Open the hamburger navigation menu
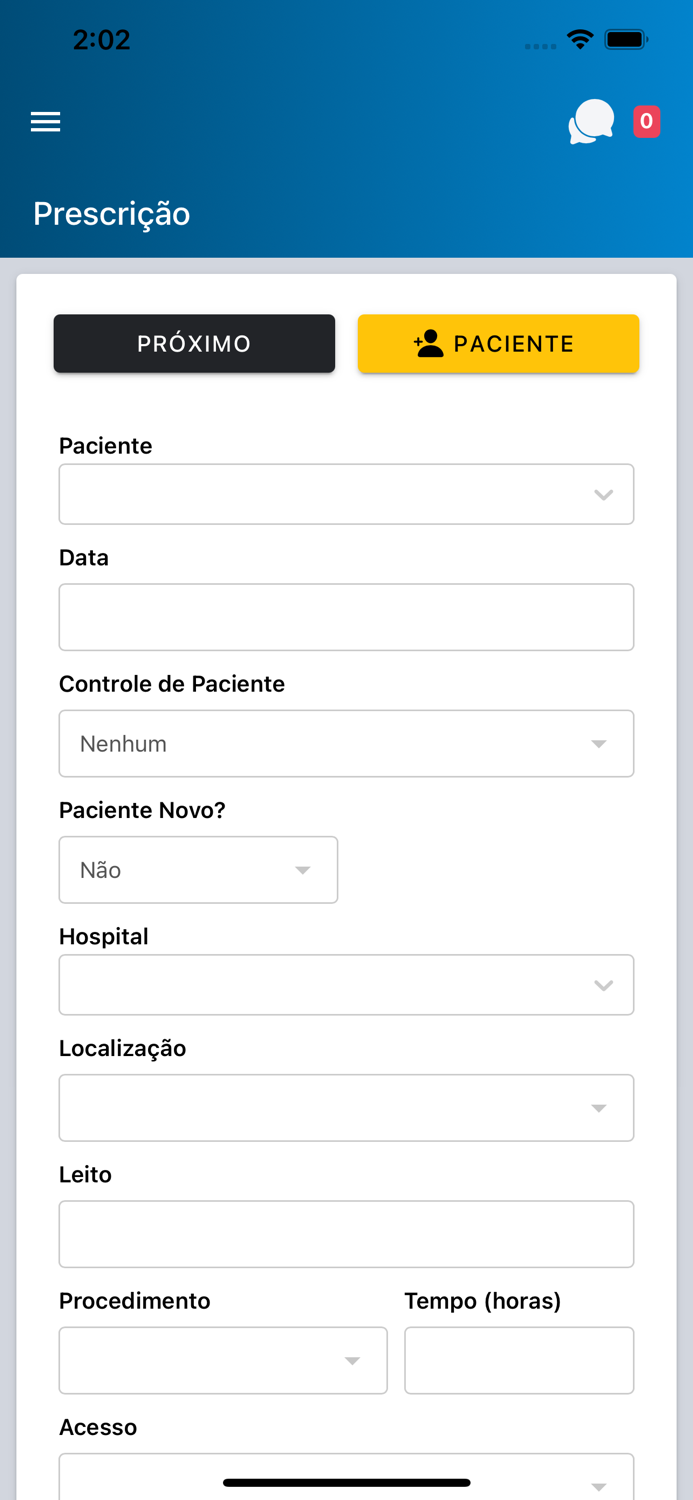This screenshot has height=1500, width=693. click(x=45, y=121)
